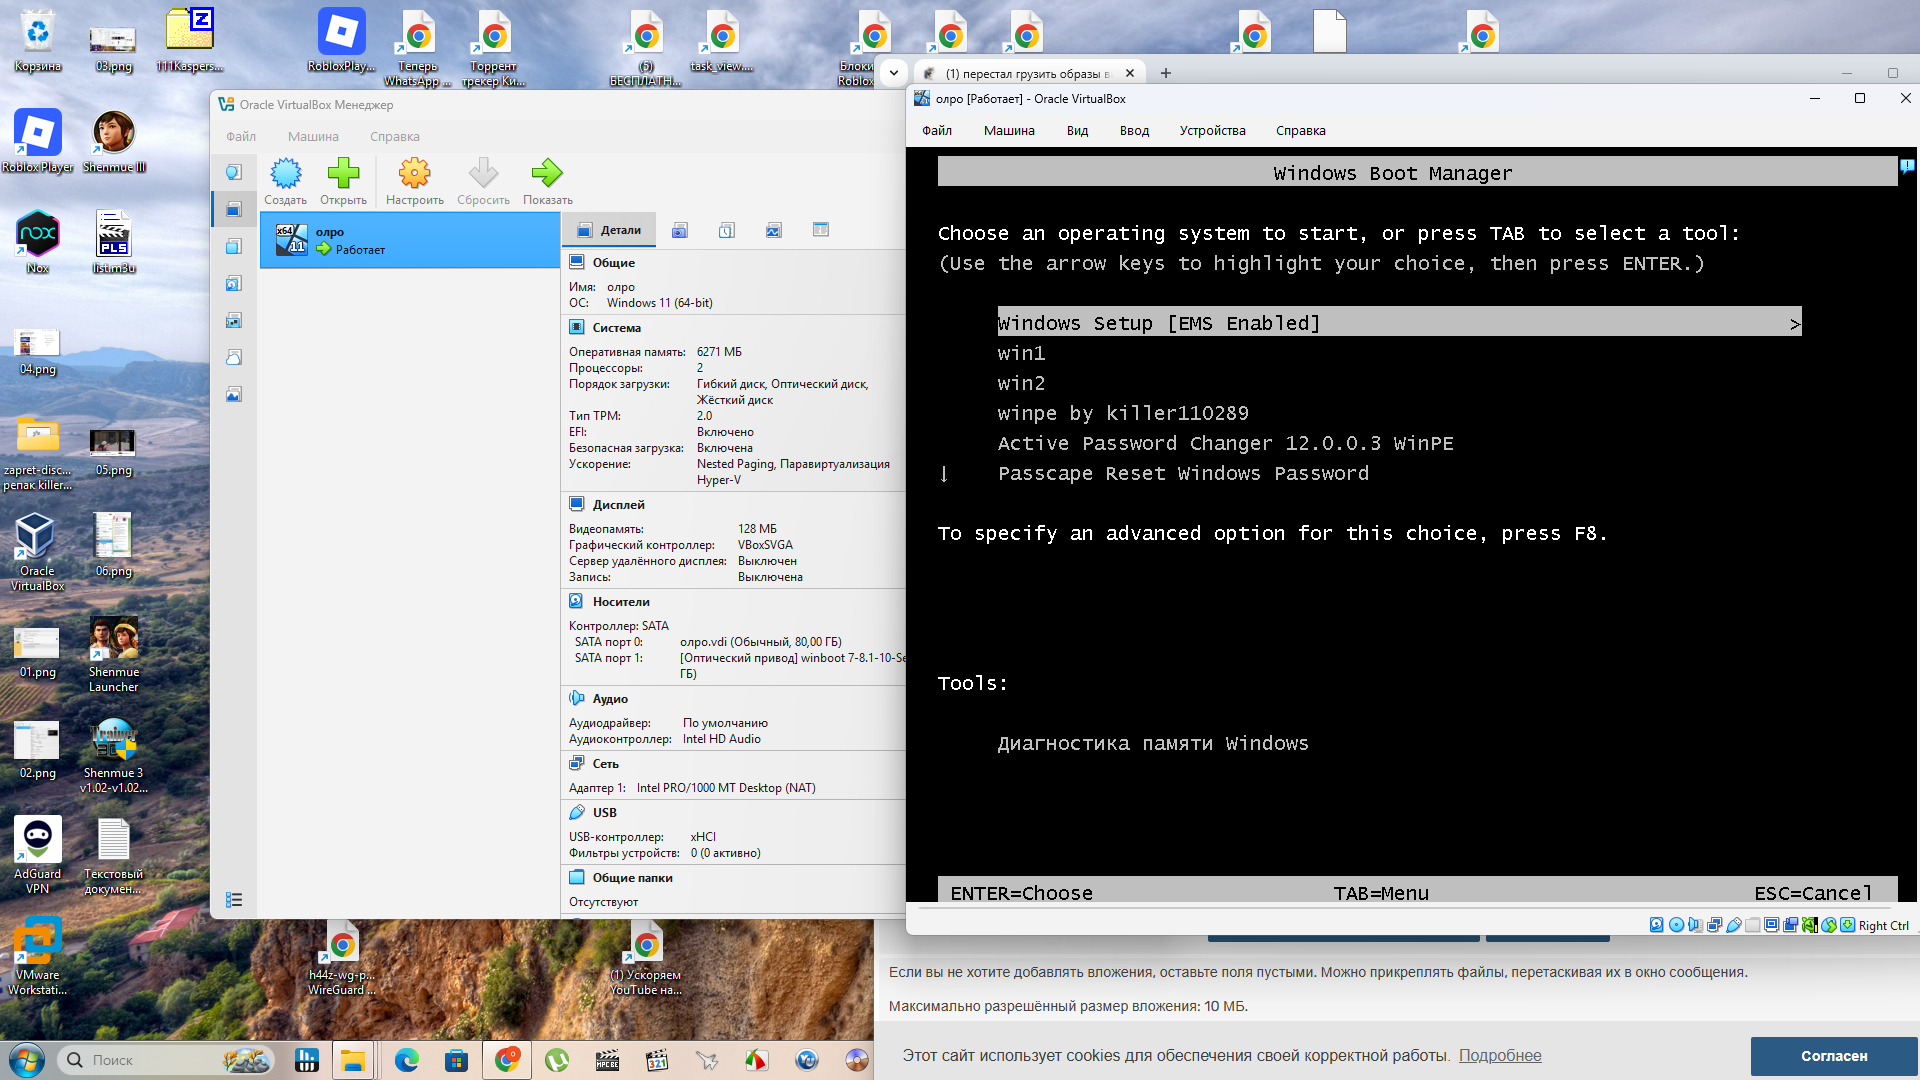Click the Создать (Create) VM toolbar icon
This screenshot has height=1080, width=1920.
point(285,174)
